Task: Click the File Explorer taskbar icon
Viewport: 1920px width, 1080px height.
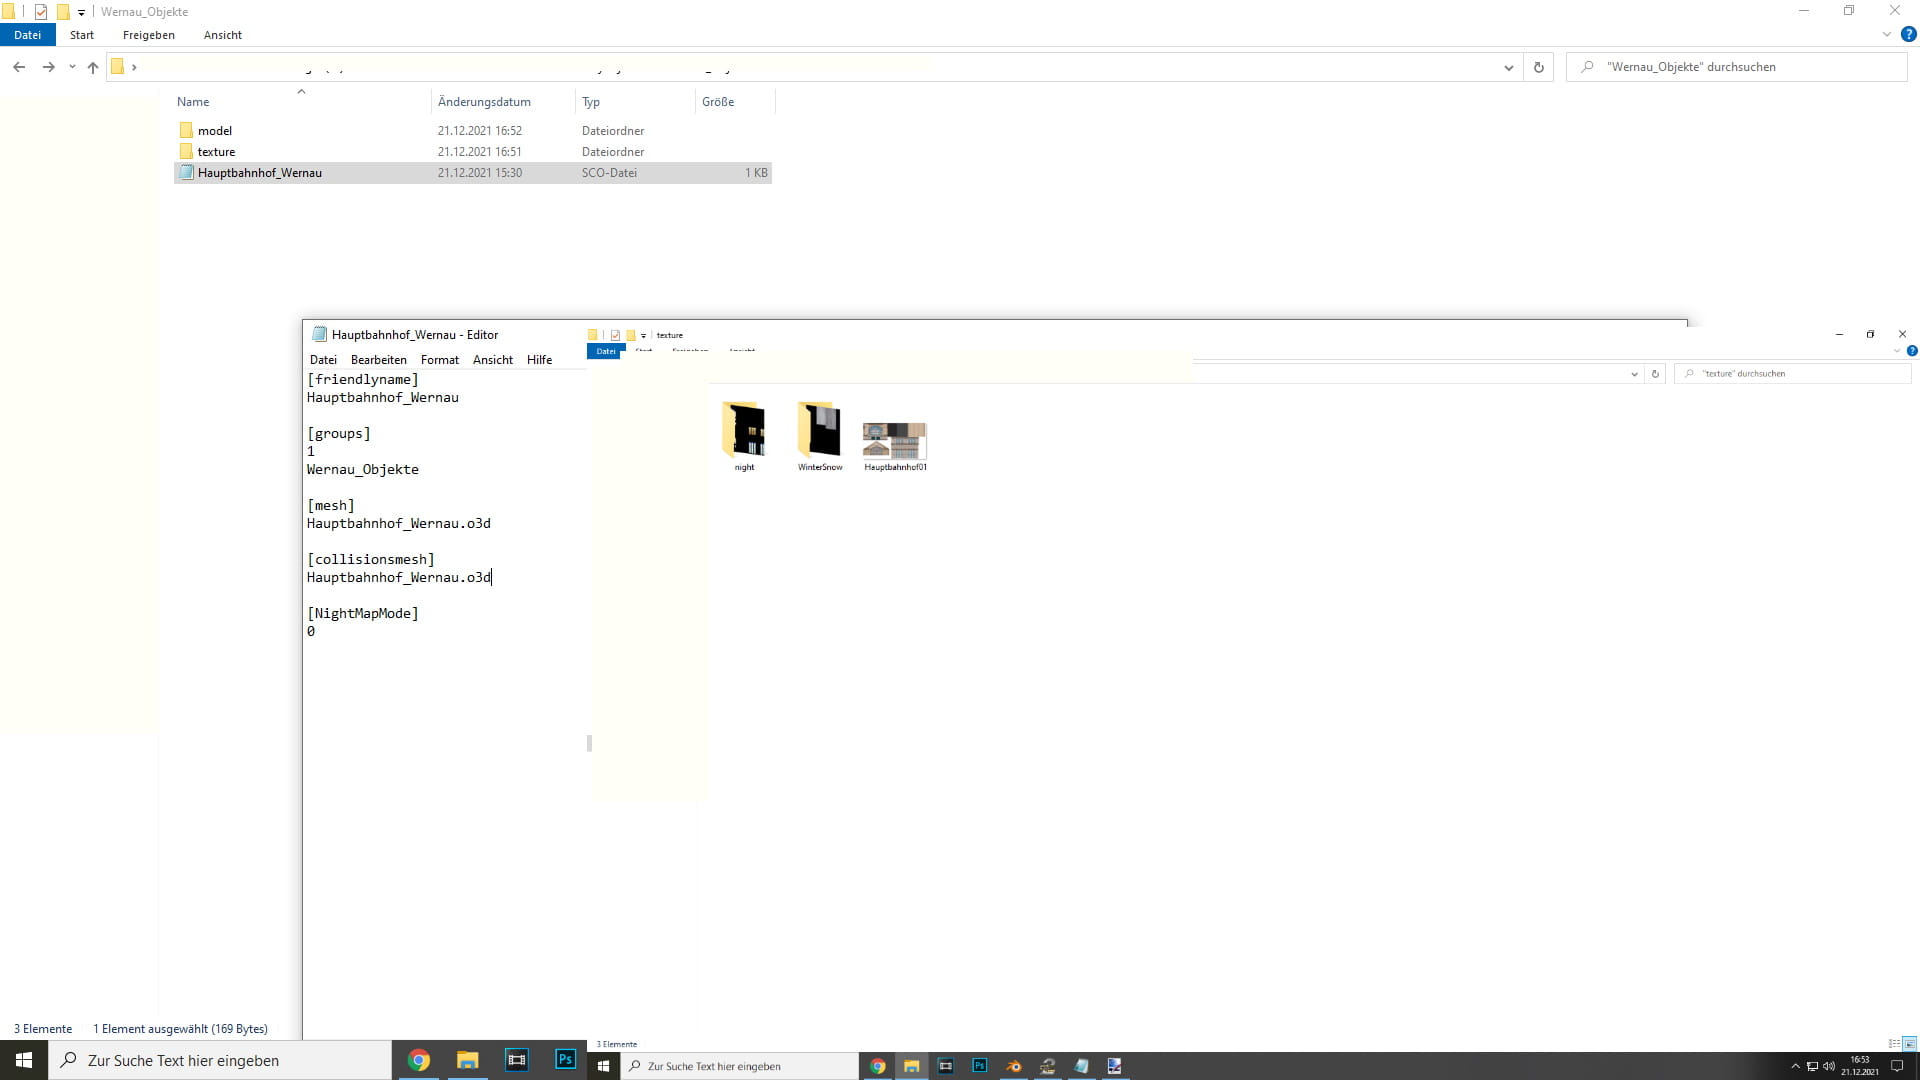Action: [467, 1060]
